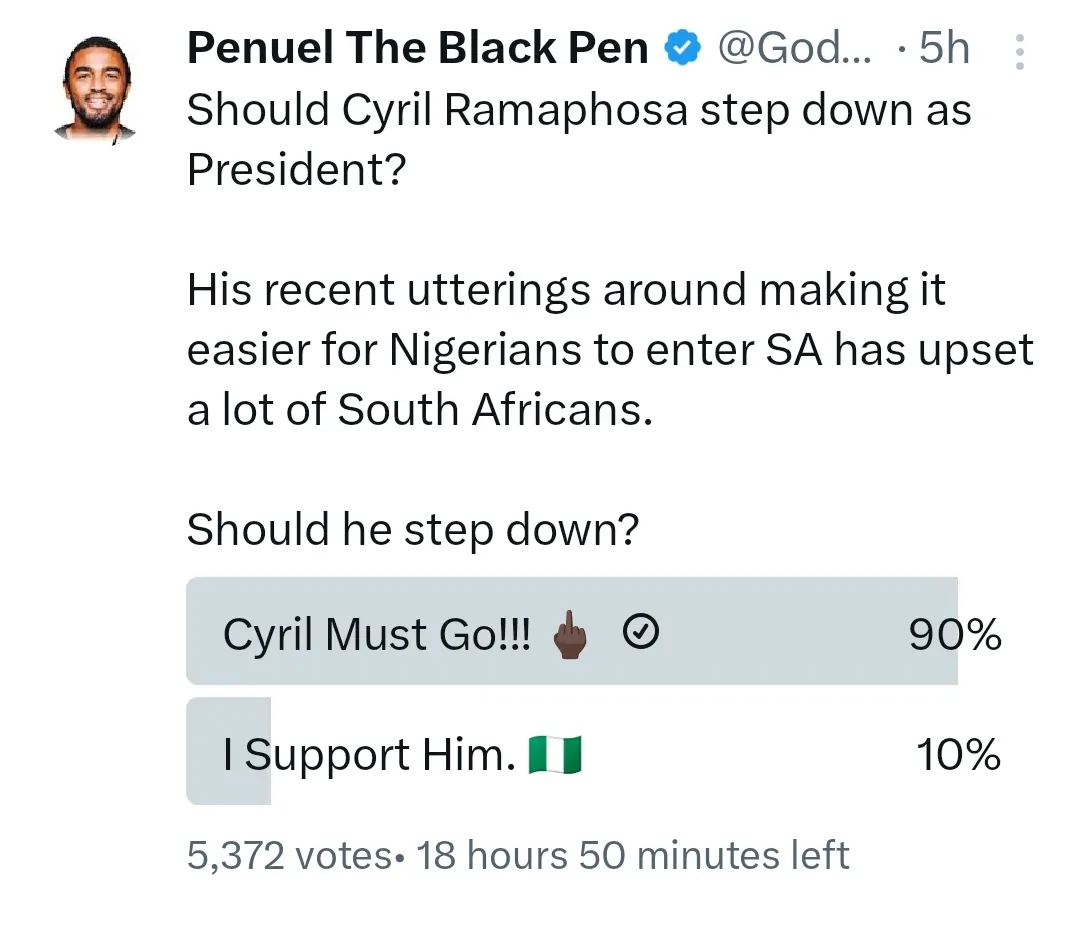
Task: Open the @God... username handle
Action: (x=795, y=48)
